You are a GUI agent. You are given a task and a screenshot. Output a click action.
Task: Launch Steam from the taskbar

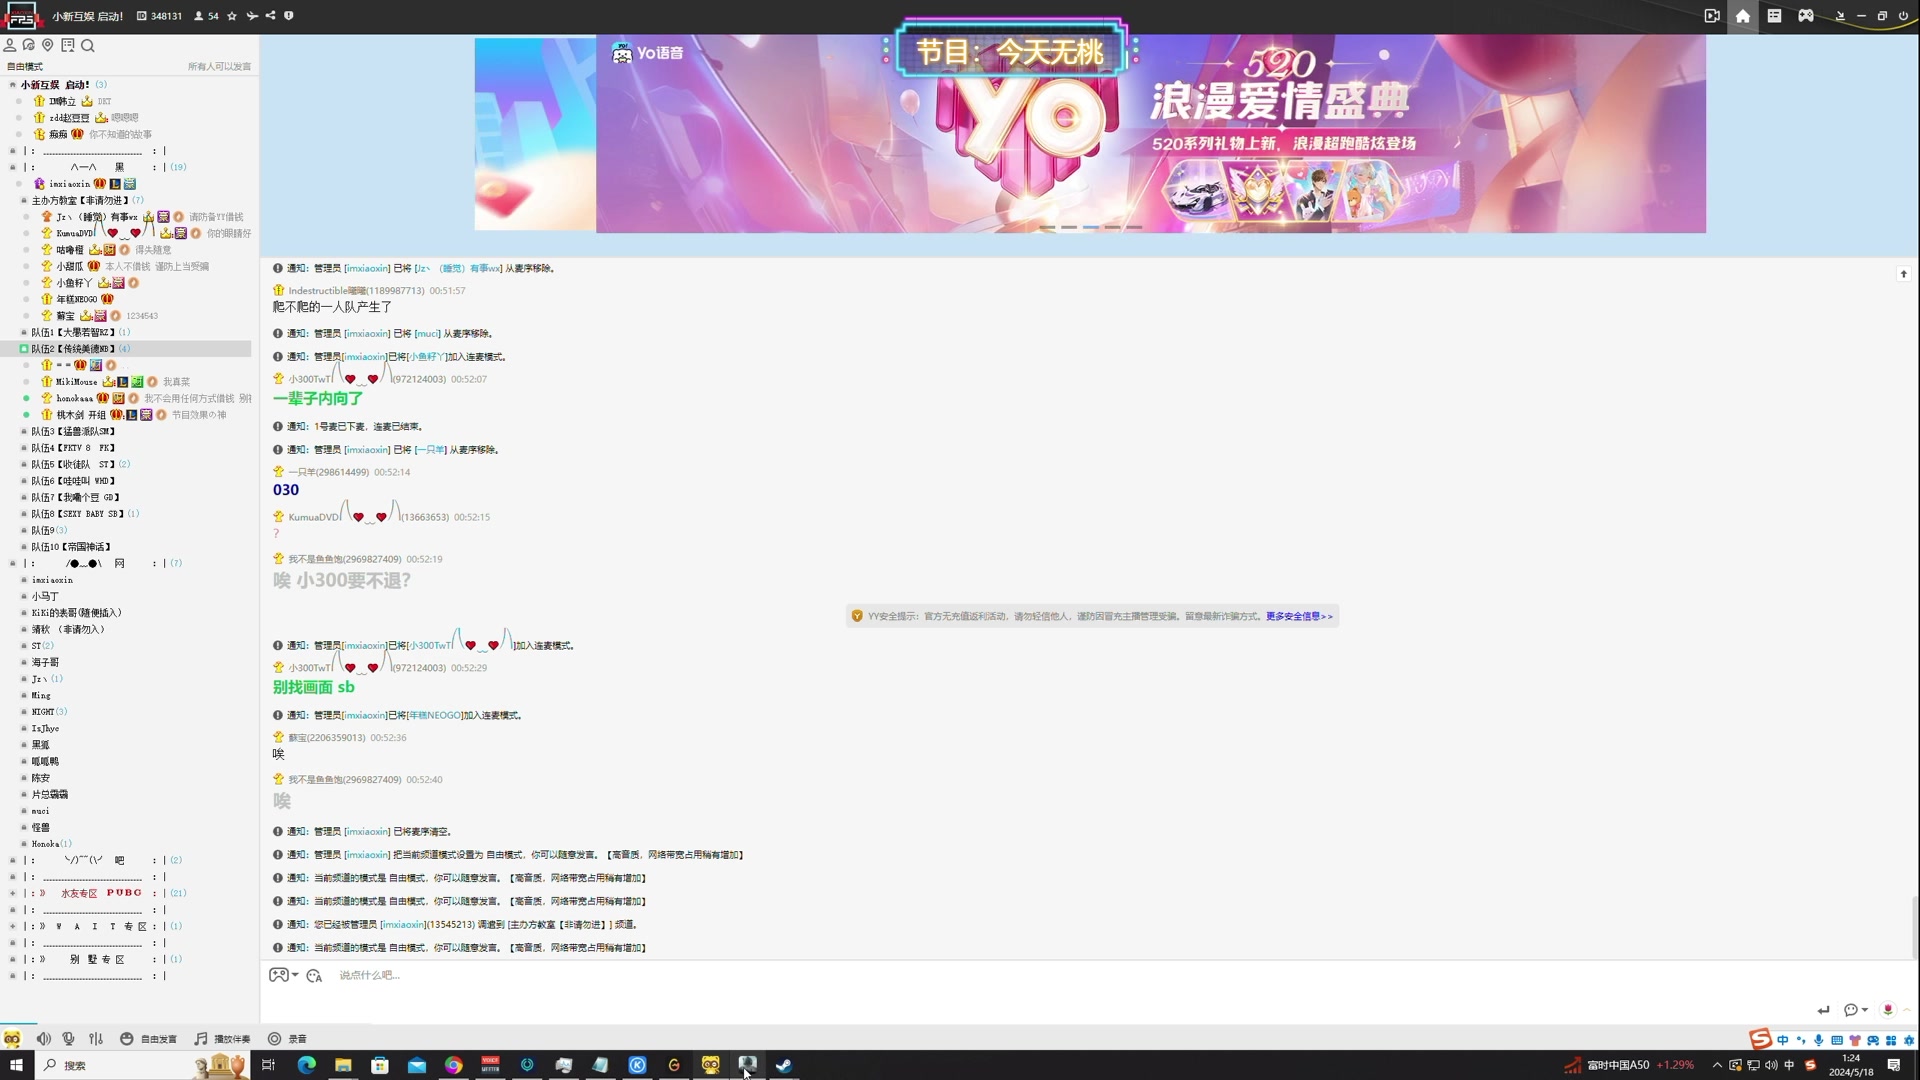point(783,1066)
